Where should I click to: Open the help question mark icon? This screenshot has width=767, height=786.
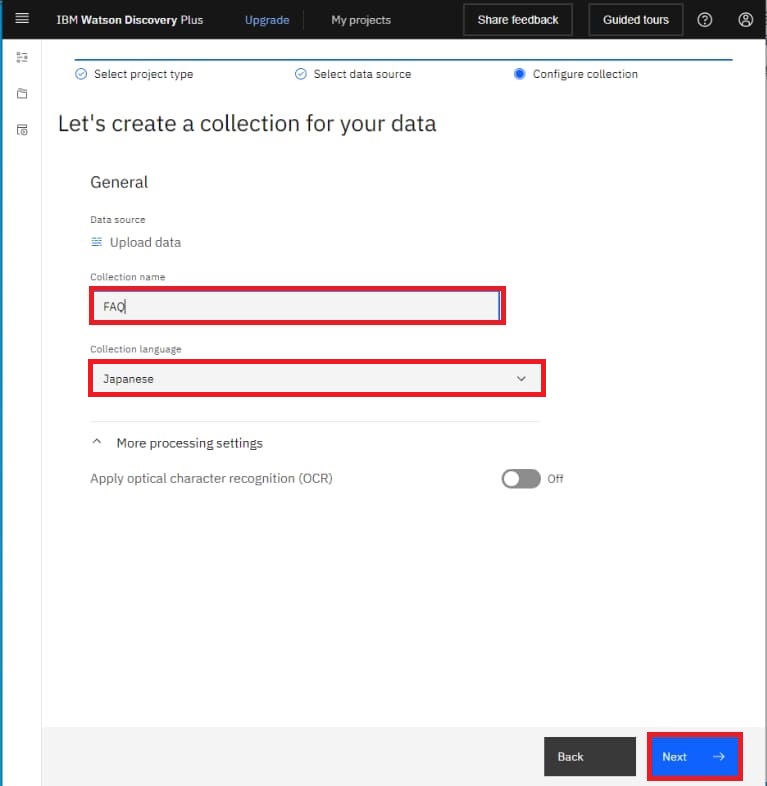704,20
